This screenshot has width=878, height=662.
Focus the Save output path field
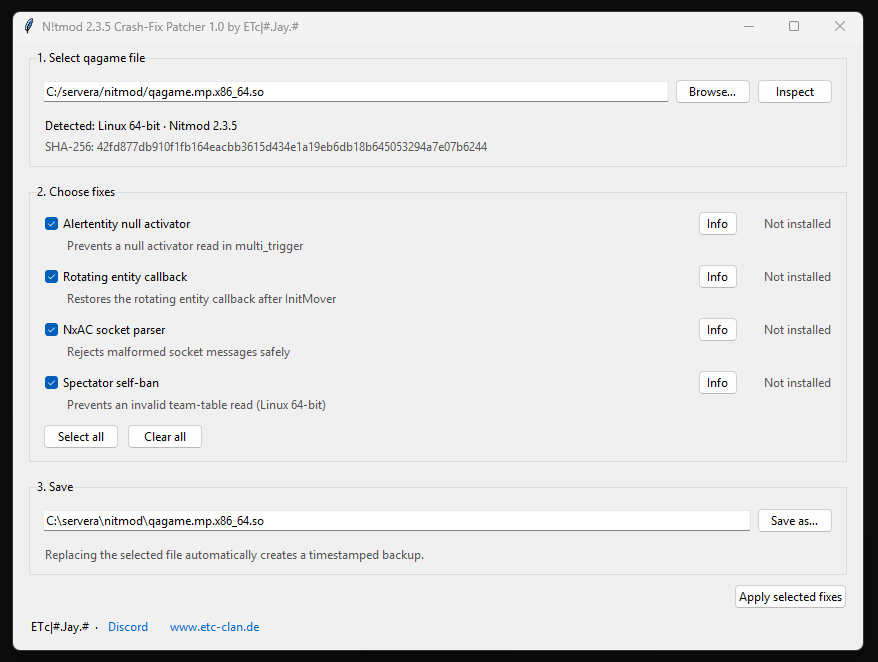point(397,521)
